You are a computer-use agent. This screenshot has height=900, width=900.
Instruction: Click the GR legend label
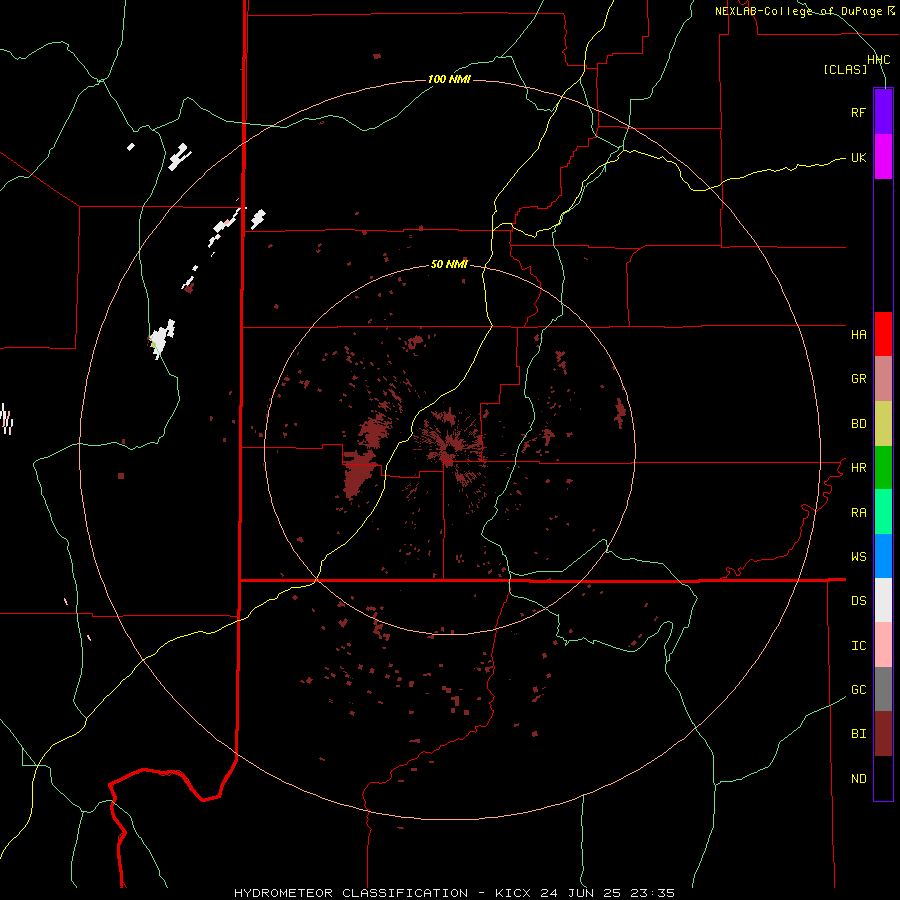click(x=858, y=379)
